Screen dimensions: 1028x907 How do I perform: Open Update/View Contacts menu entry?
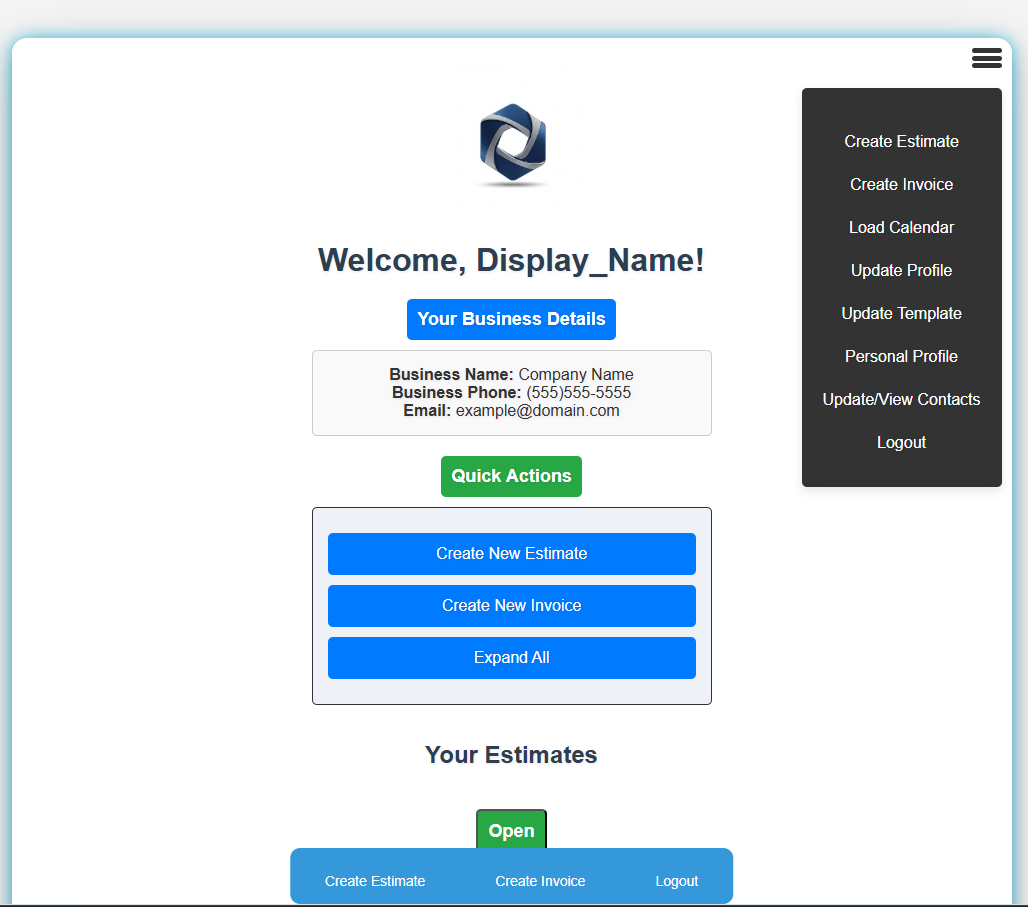pyautogui.click(x=901, y=399)
